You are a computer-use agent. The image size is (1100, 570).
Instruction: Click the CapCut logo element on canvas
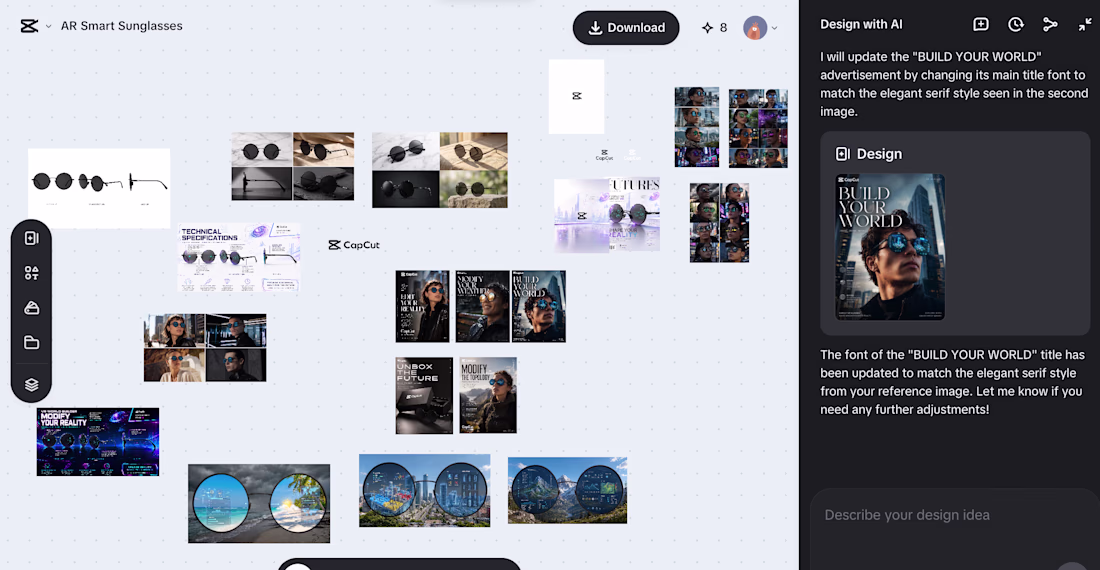coord(354,245)
